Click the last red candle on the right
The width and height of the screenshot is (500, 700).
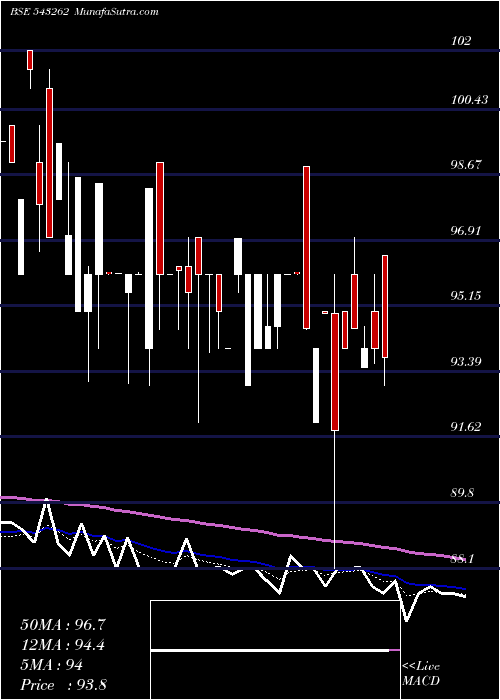[x=385, y=306]
